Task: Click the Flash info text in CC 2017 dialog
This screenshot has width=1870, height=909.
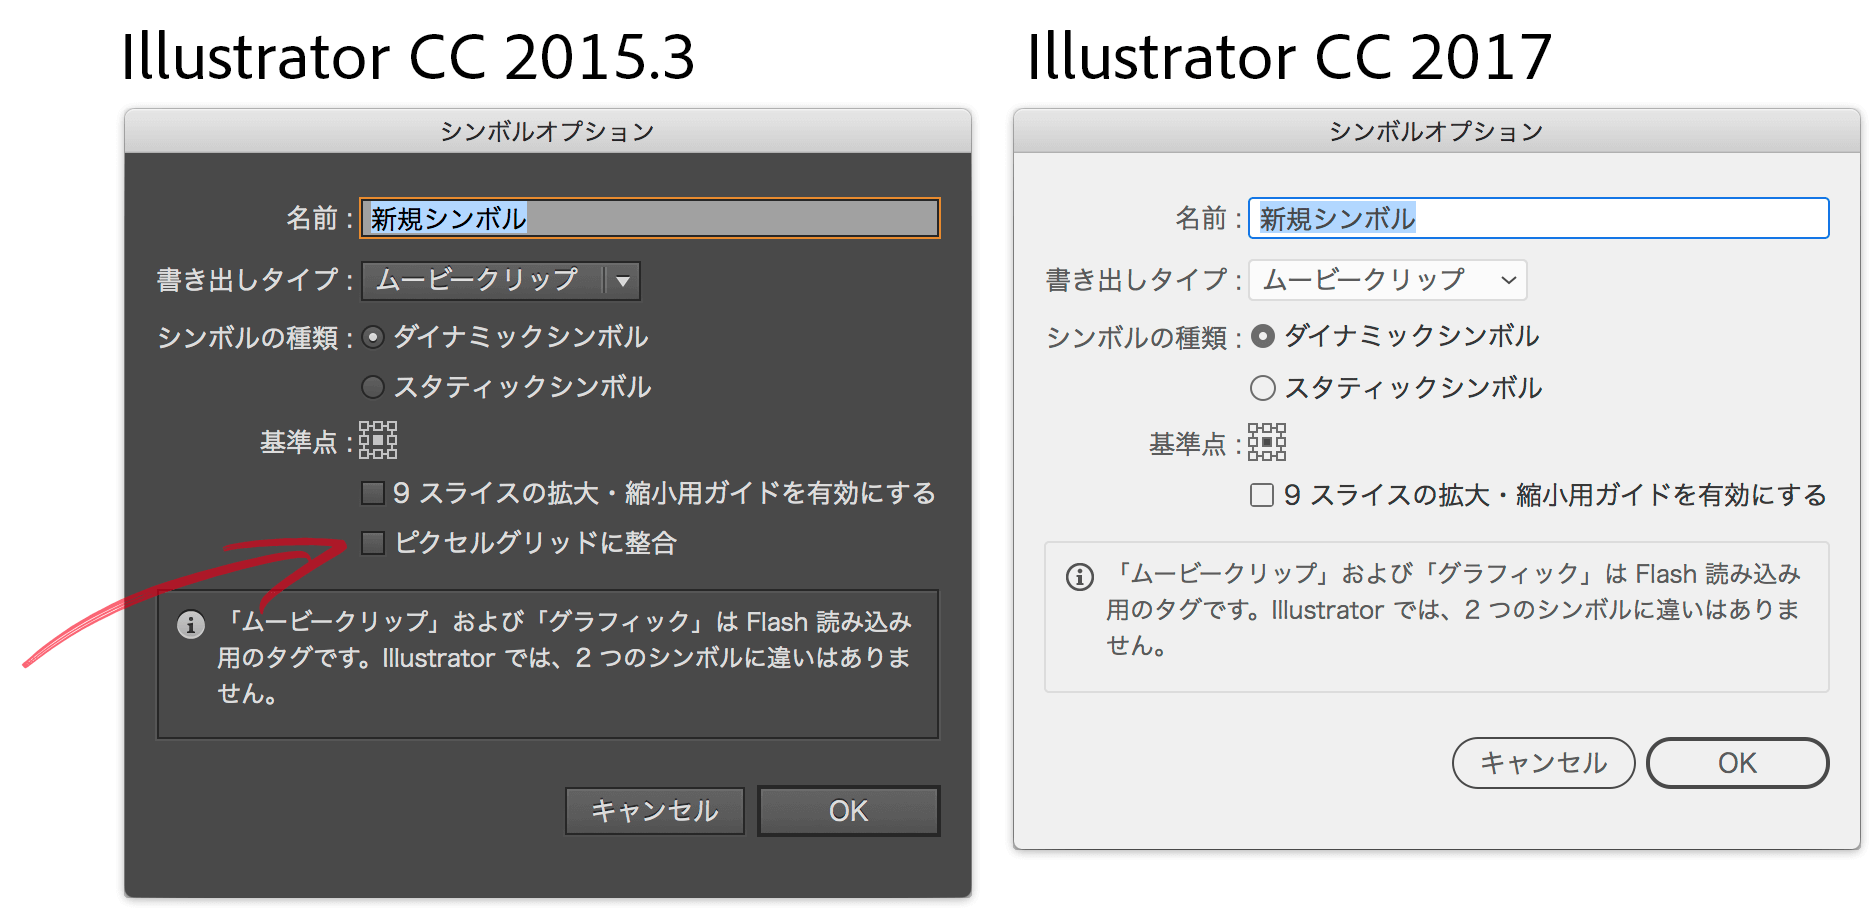Action: pyautogui.click(x=1453, y=609)
